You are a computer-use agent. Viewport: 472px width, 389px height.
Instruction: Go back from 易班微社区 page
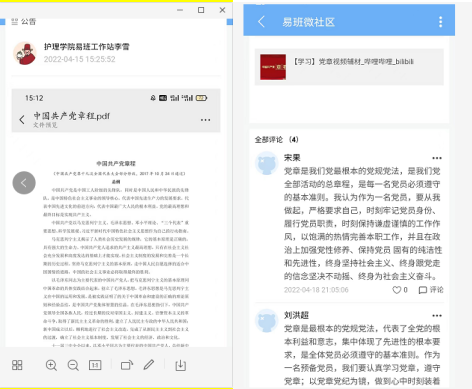261,22
